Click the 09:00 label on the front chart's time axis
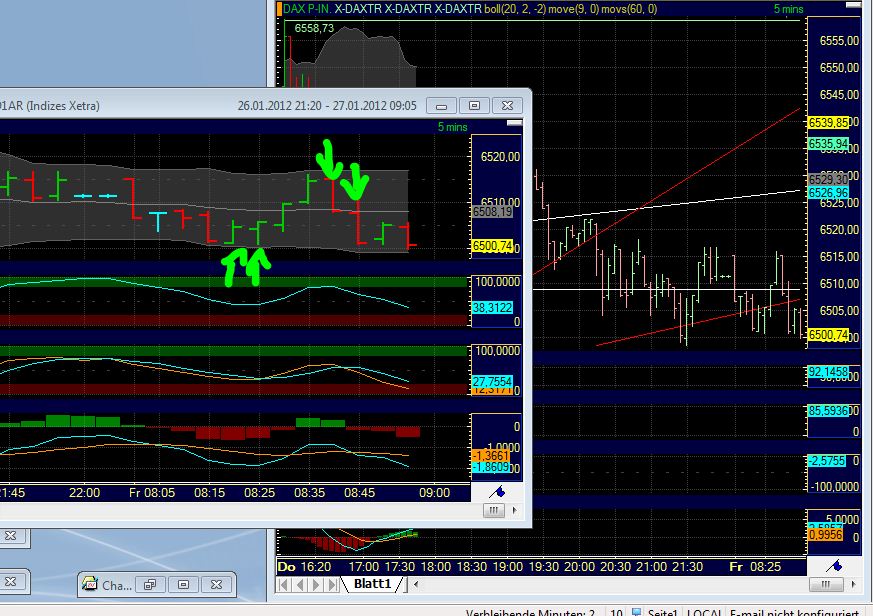 click(x=434, y=493)
